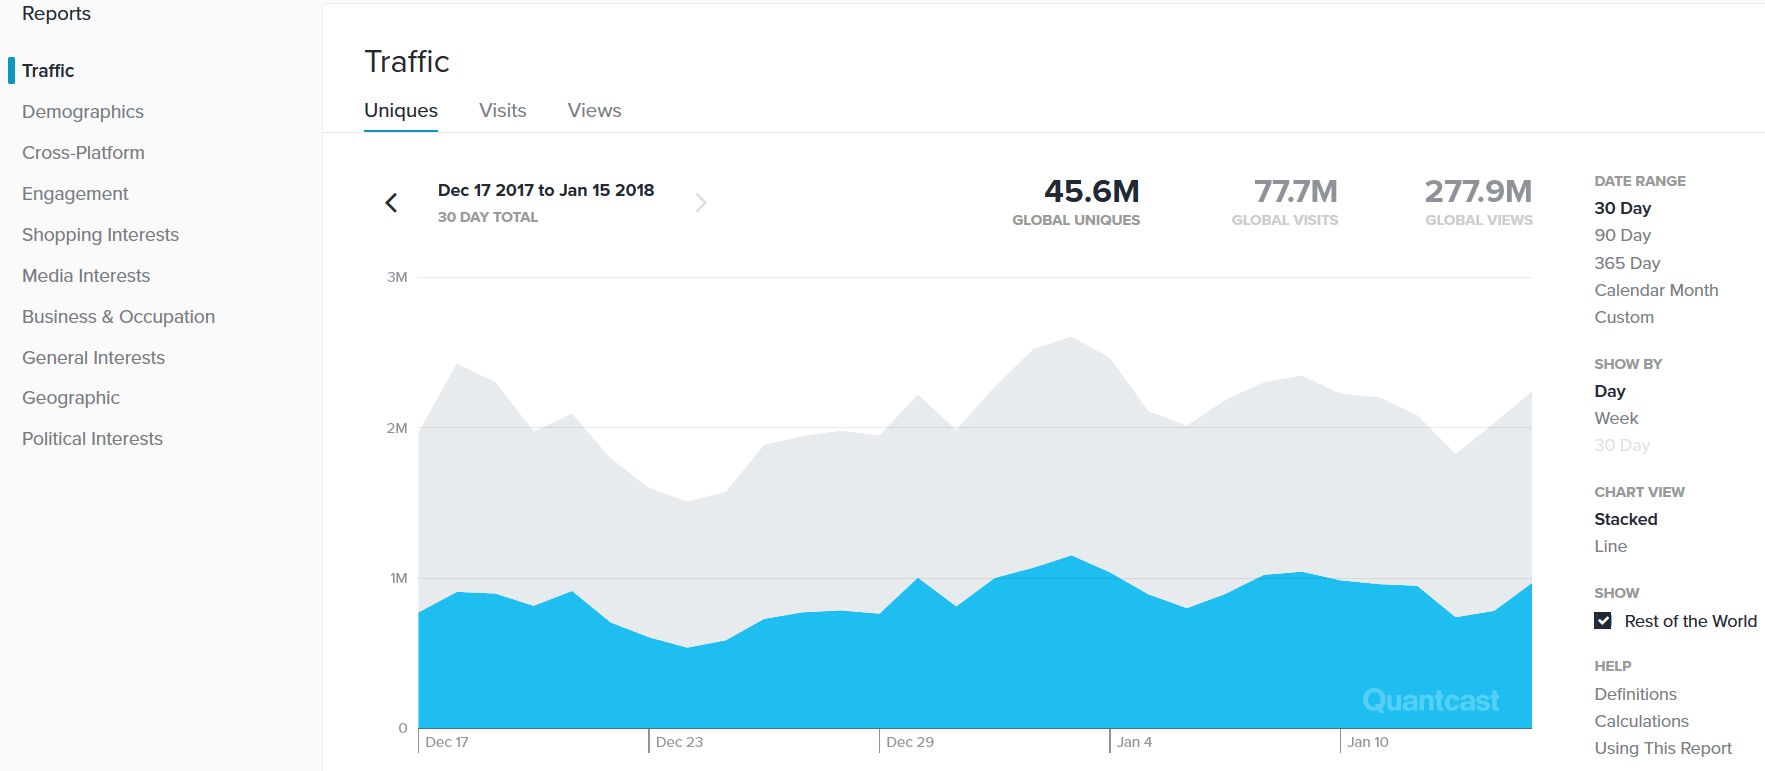Select the 365 Day date range

tap(1626, 263)
